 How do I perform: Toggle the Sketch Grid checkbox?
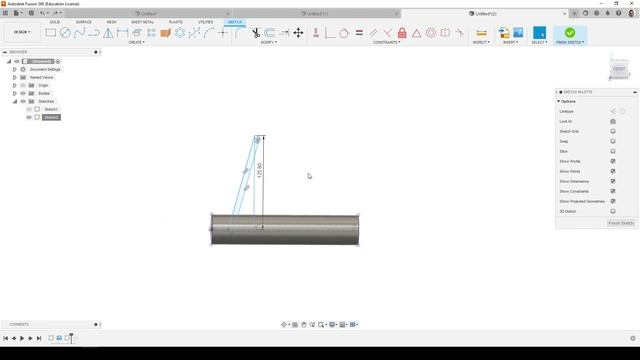coord(613,131)
